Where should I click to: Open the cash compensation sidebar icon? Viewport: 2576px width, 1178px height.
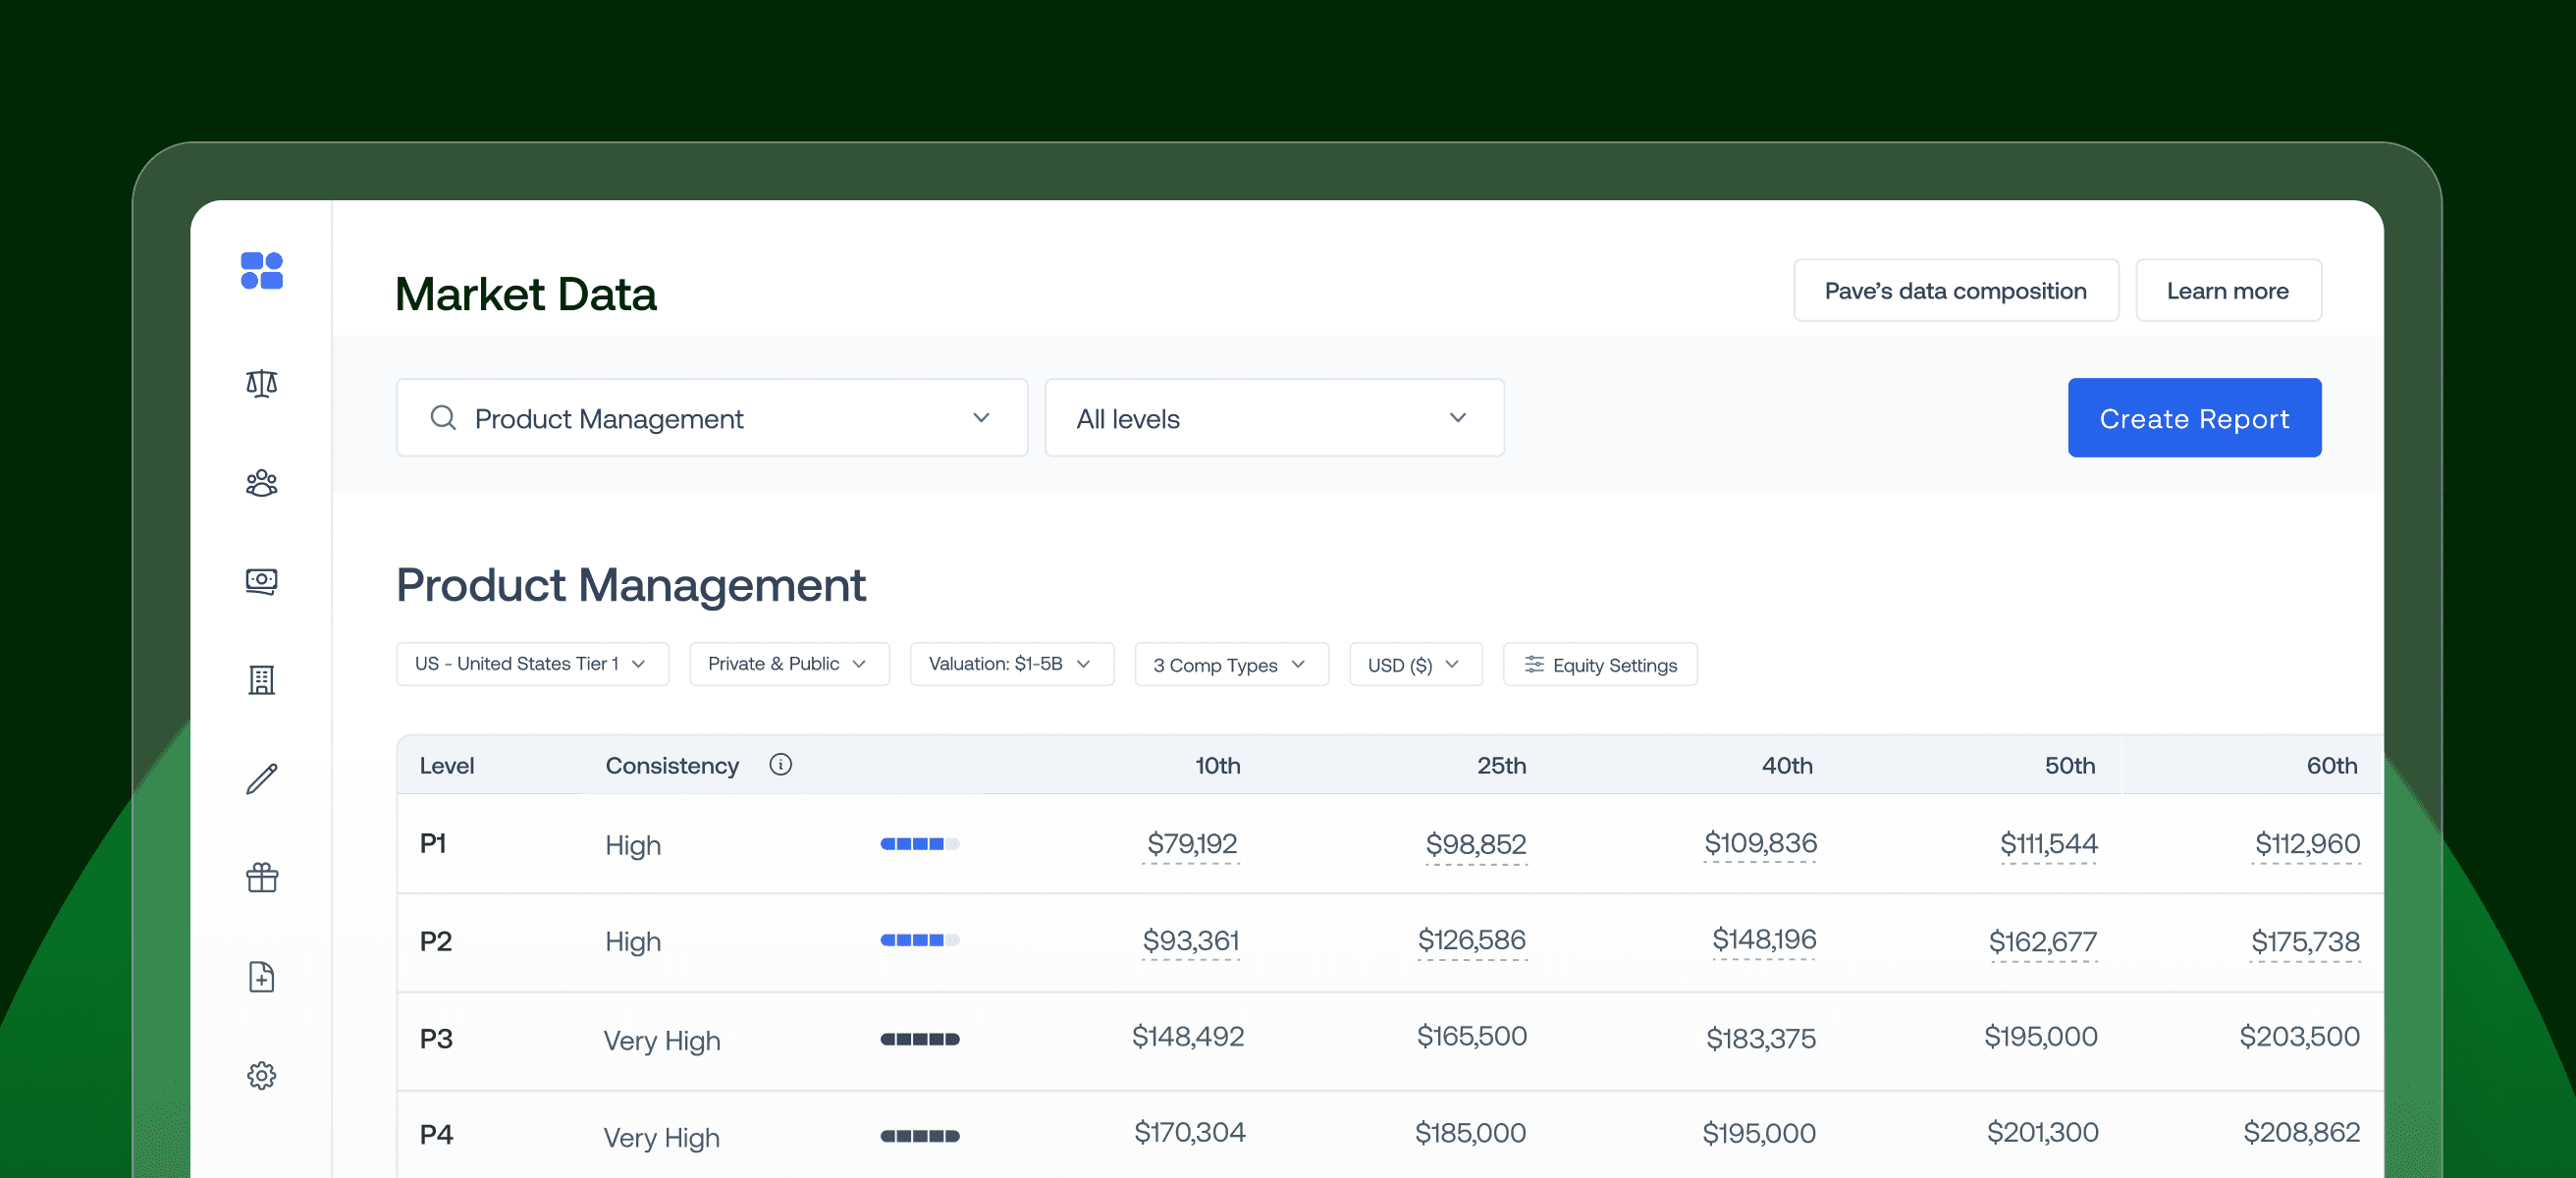261,581
